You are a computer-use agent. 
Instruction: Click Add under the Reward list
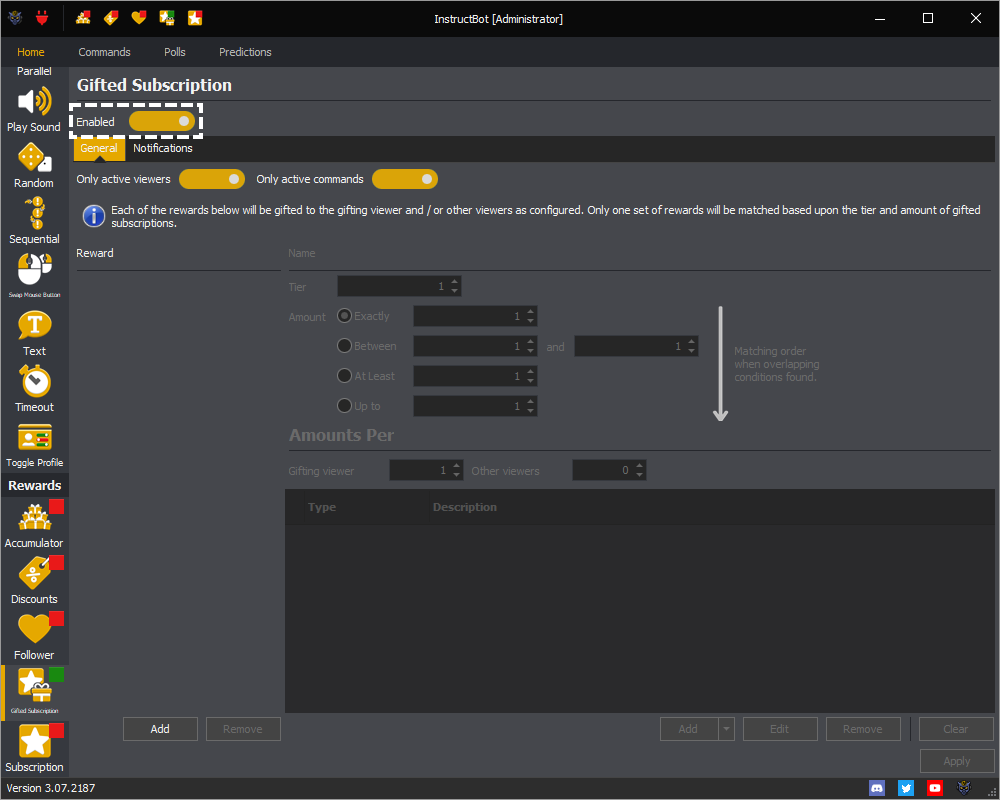tap(160, 729)
